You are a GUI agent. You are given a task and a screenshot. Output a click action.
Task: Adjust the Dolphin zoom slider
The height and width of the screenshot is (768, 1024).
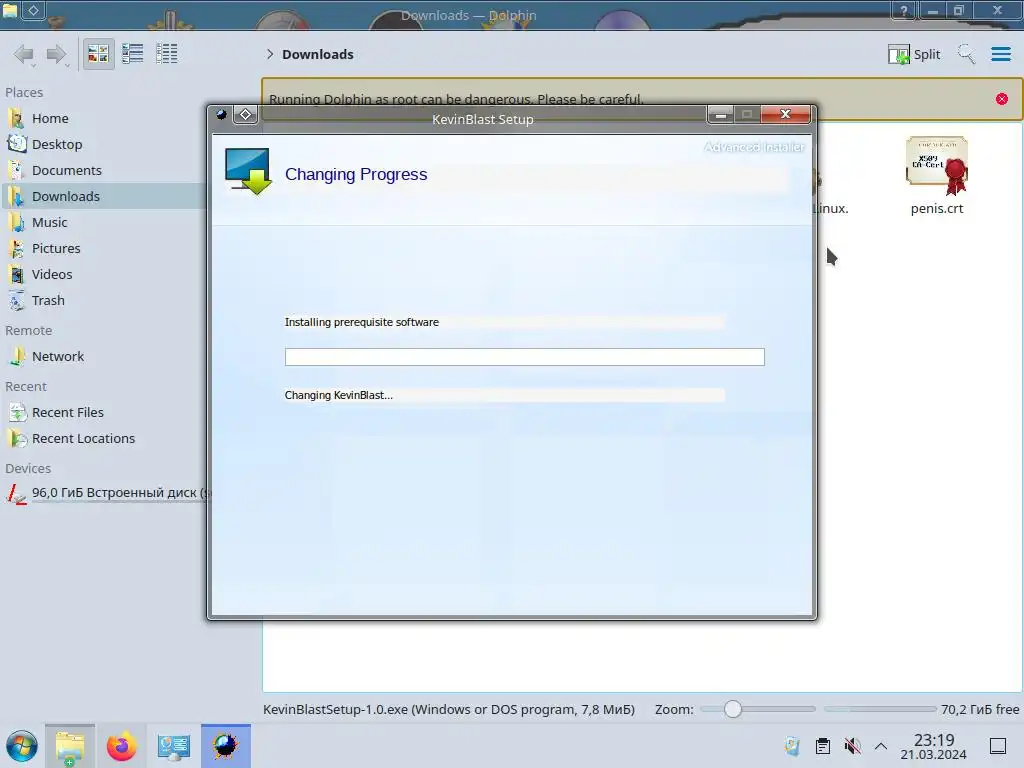[x=758, y=709]
